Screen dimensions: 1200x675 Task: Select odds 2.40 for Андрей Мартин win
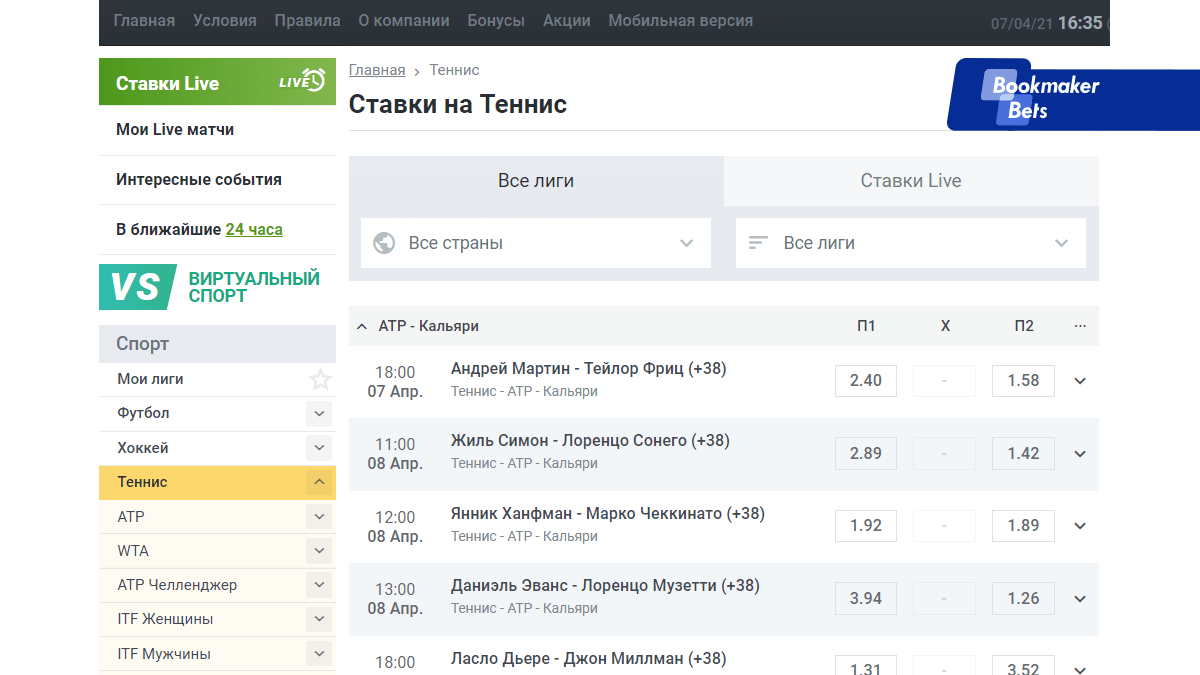coord(865,381)
